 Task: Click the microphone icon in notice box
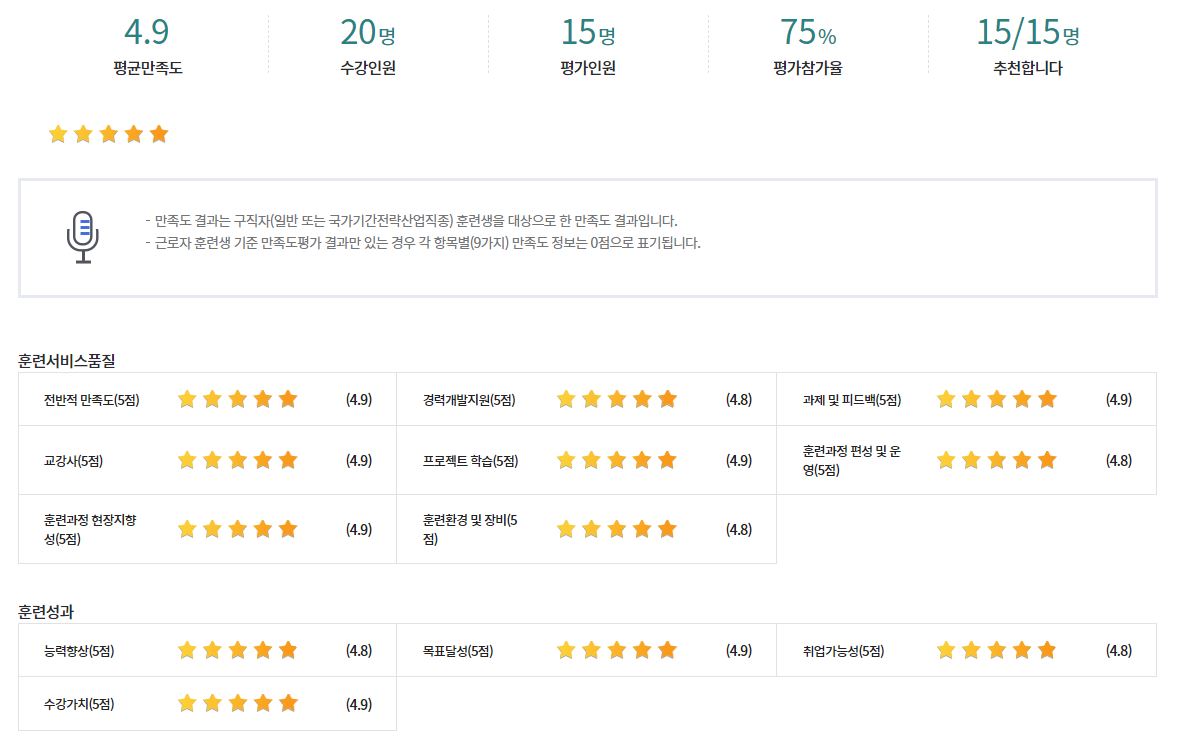point(83,237)
